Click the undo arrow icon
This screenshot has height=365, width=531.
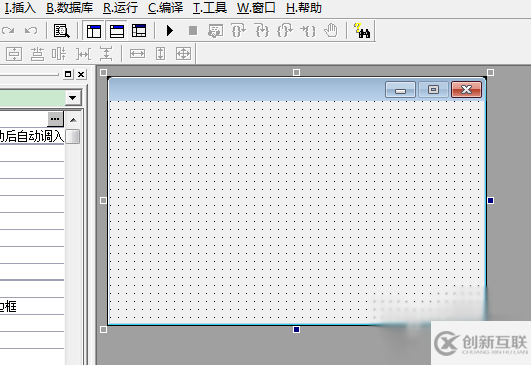tap(31, 31)
